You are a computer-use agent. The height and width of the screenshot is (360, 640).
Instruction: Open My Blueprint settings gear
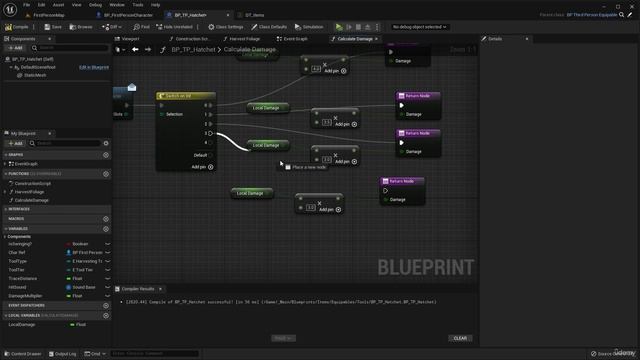coord(106,143)
